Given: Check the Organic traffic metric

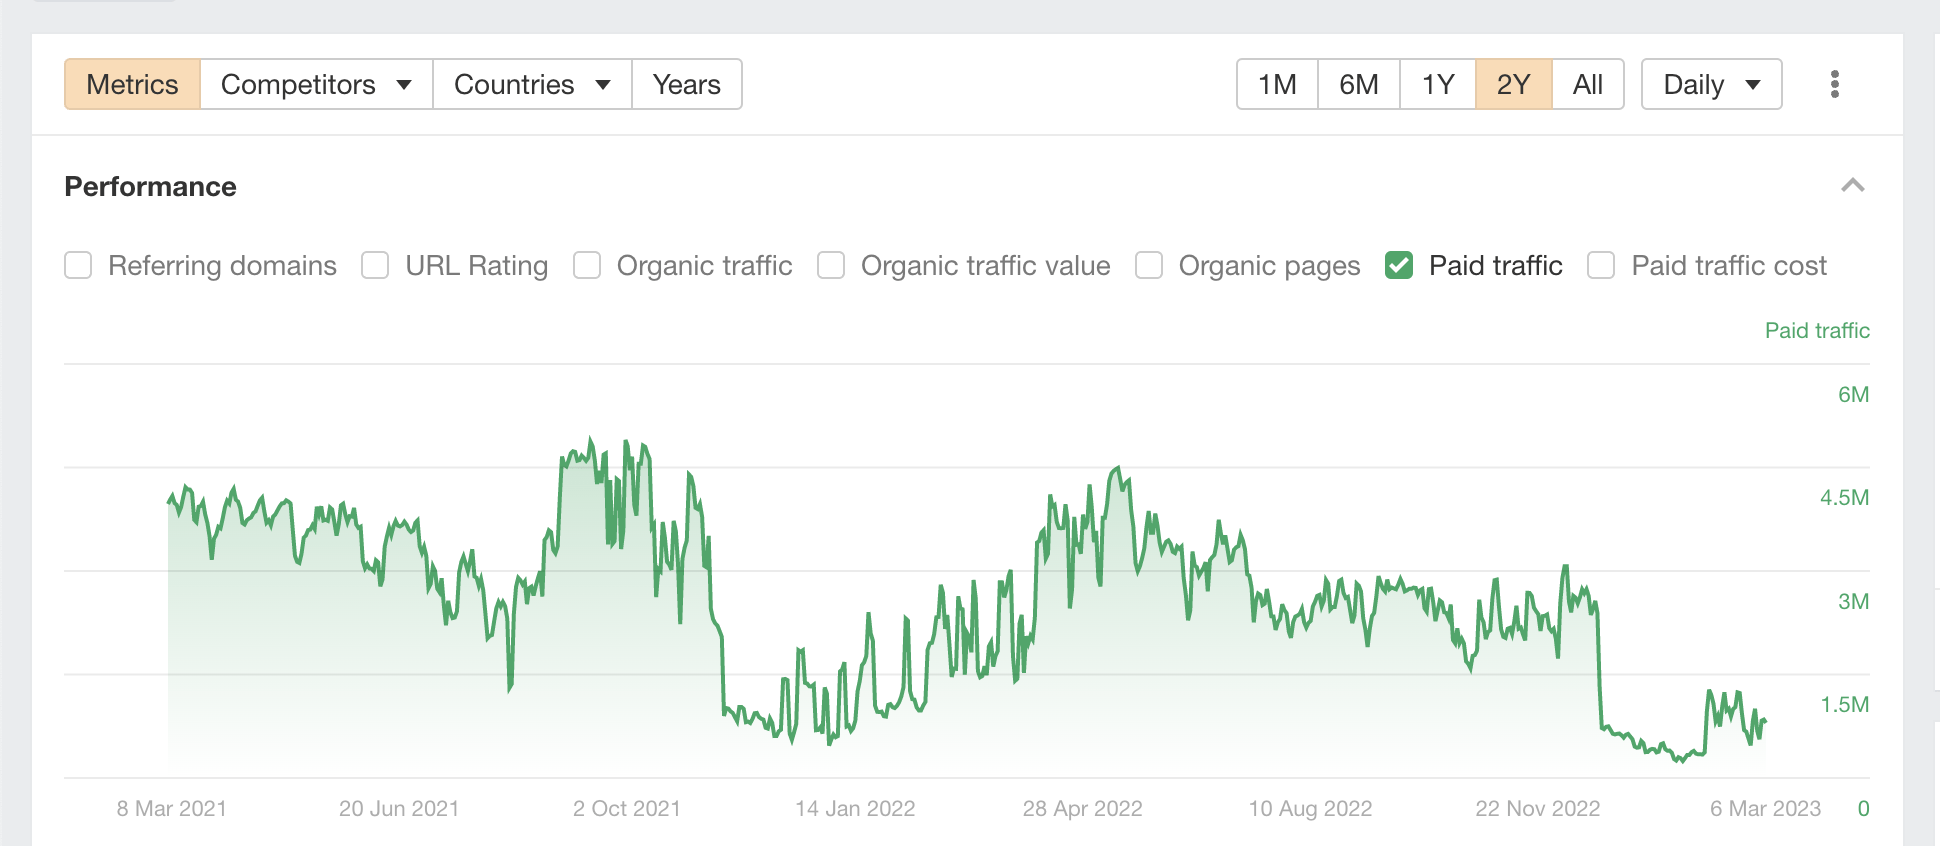Looking at the screenshot, I should 586,265.
